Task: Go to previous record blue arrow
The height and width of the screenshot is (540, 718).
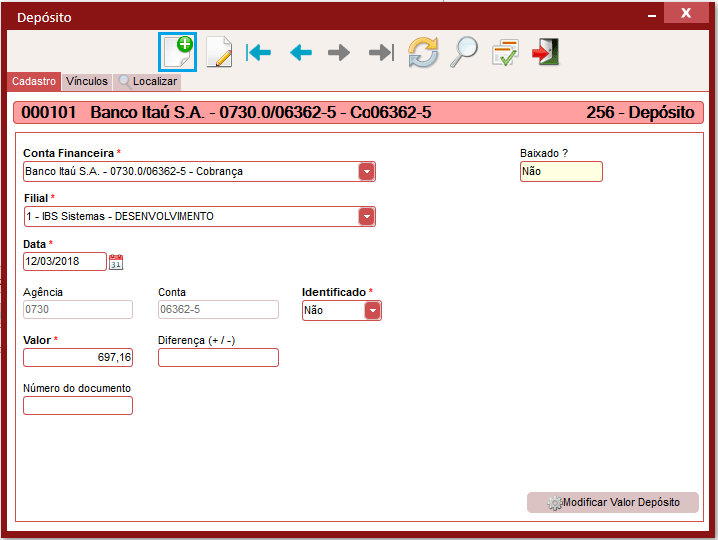Action: pos(301,52)
